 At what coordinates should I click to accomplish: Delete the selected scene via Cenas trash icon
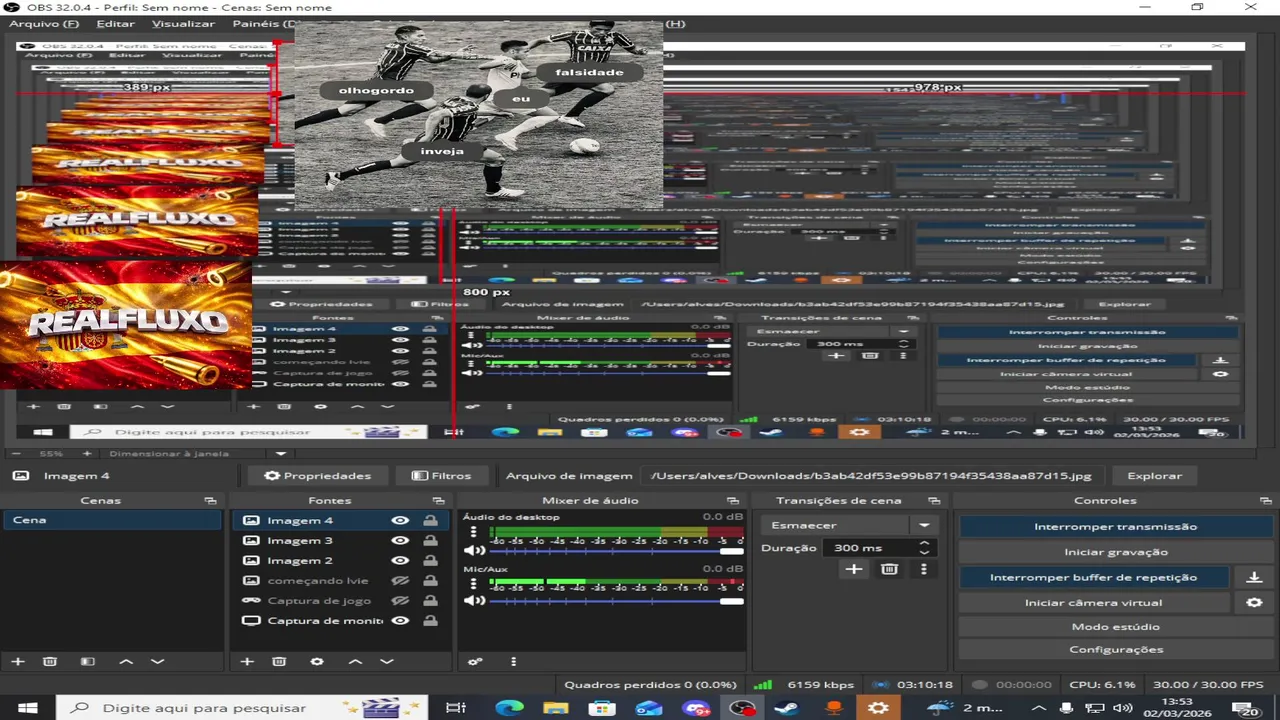pyautogui.click(x=49, y=661)
